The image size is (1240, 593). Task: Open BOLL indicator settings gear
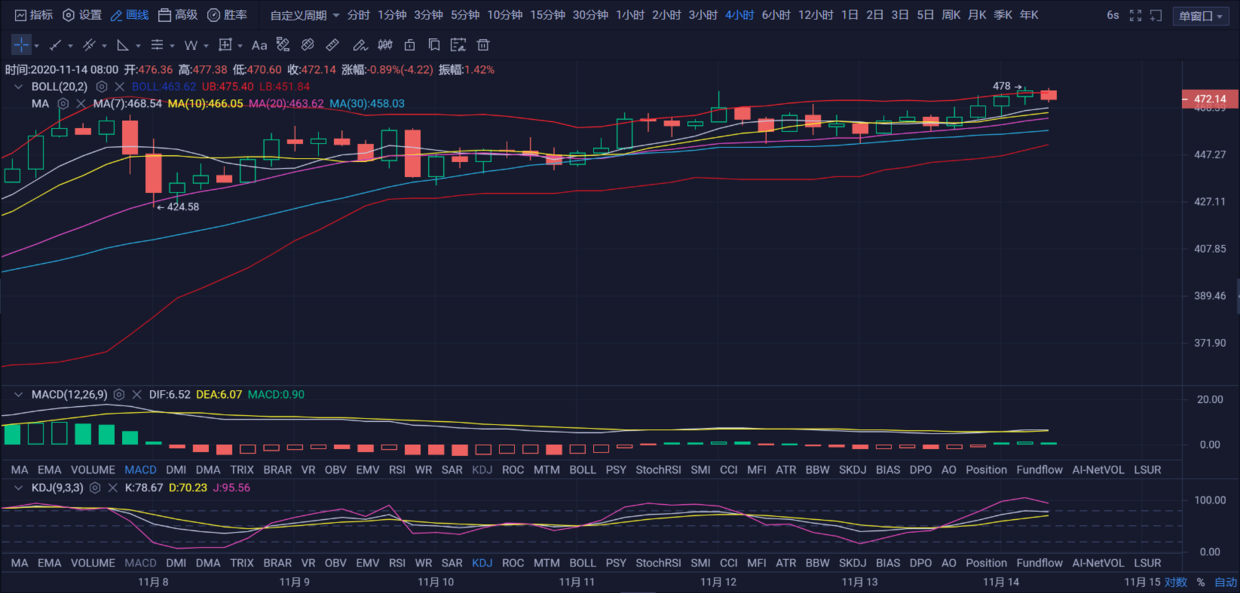(x=101, y=87)
